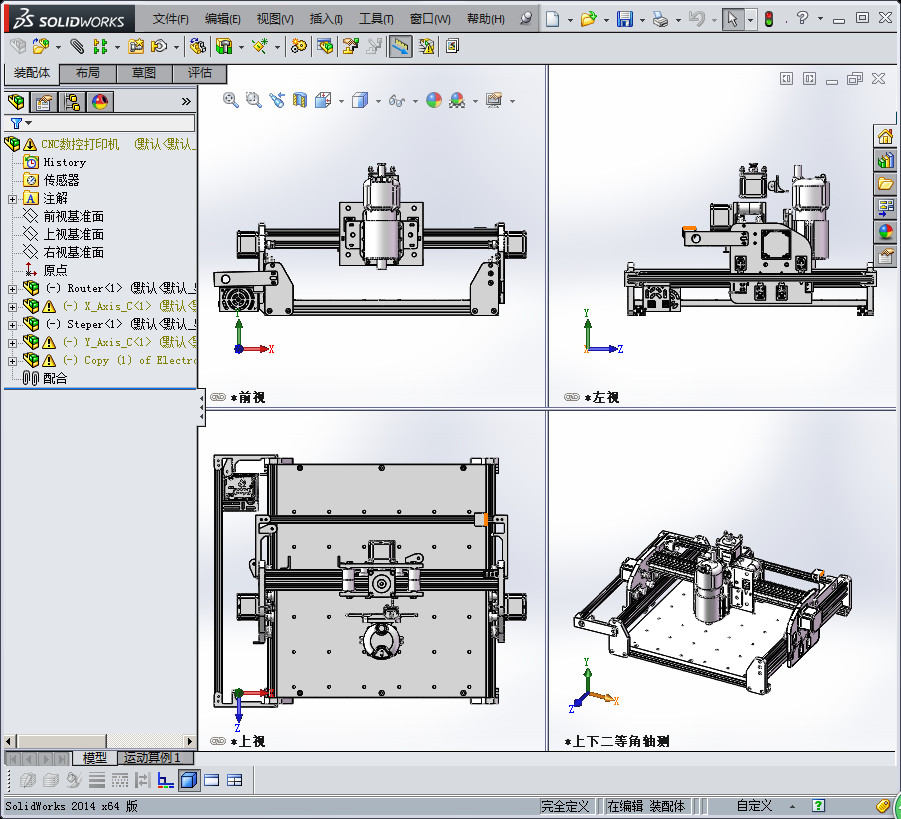This screenshot has height=819, width=901.
Task: Click Move Component icon
Action: click(x=159, y=46)
